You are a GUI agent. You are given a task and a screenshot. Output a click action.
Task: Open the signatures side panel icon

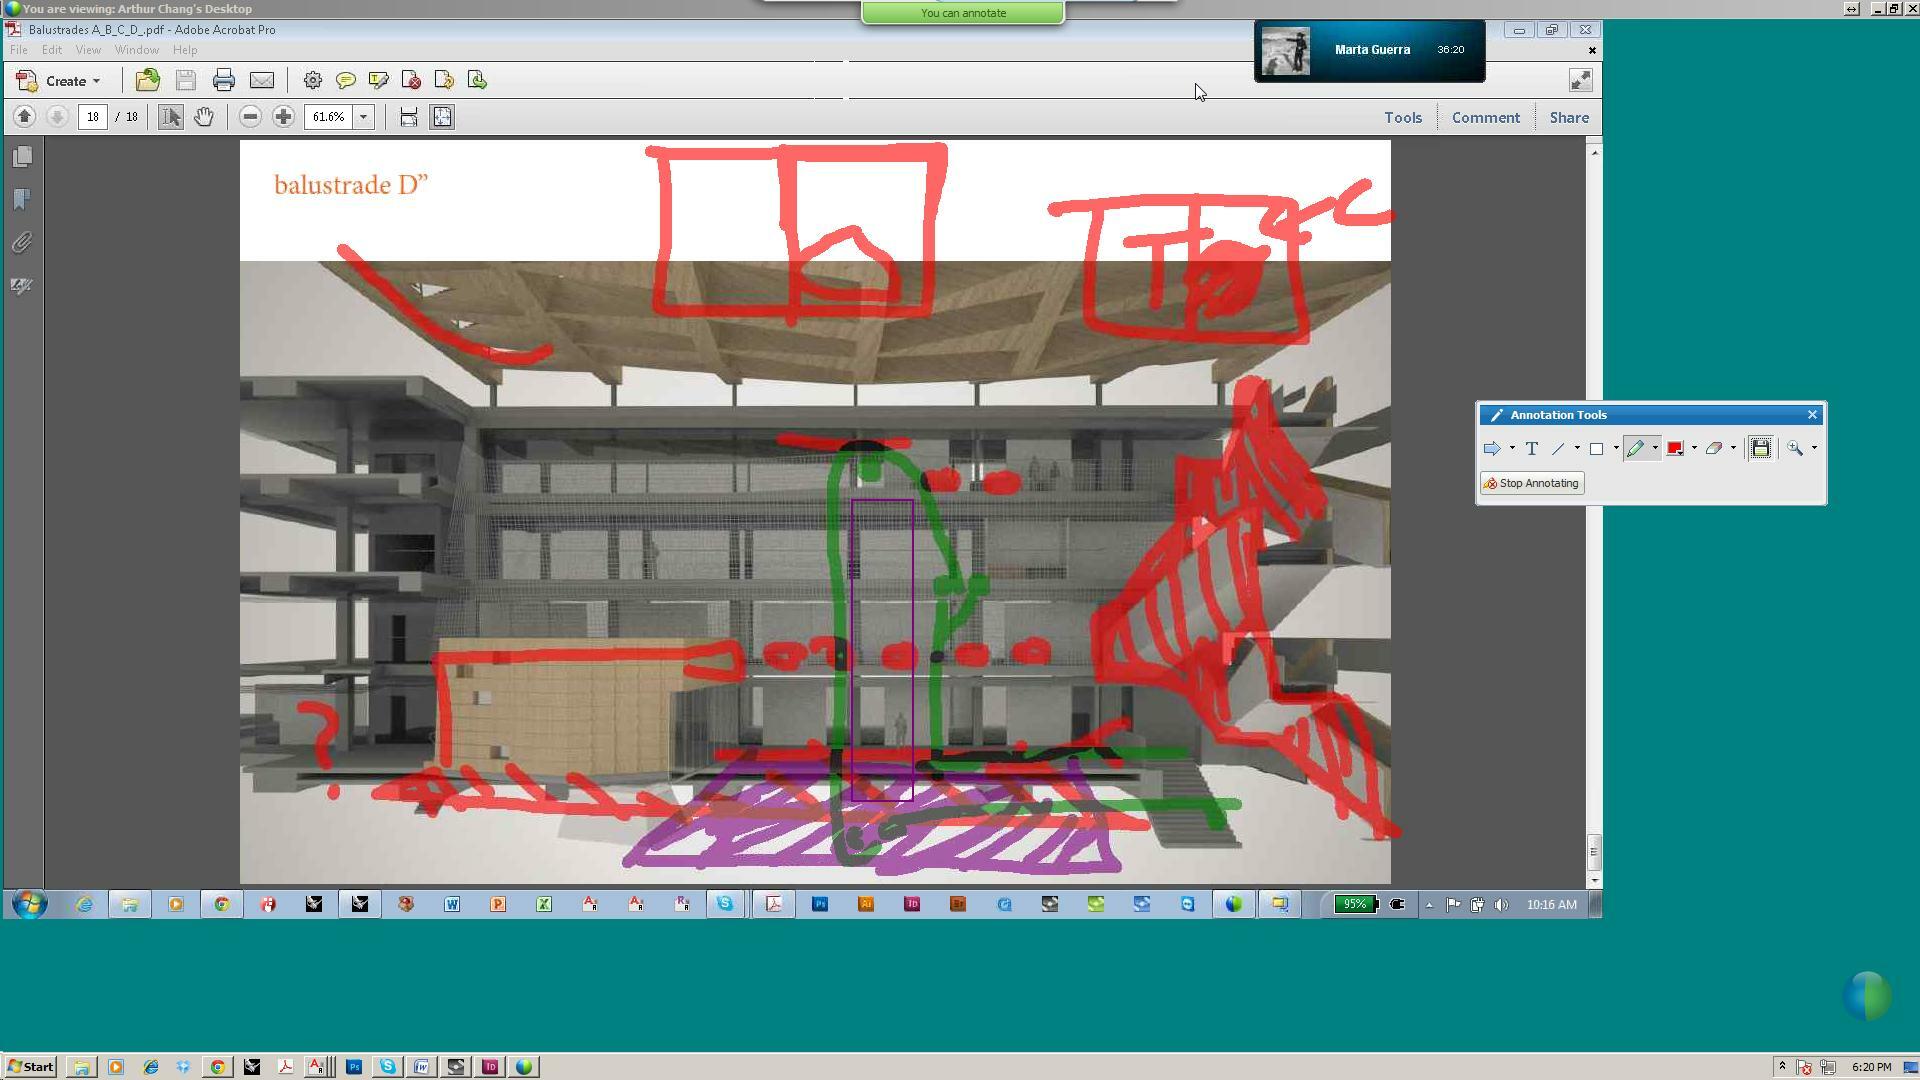[x=22, y=286]
